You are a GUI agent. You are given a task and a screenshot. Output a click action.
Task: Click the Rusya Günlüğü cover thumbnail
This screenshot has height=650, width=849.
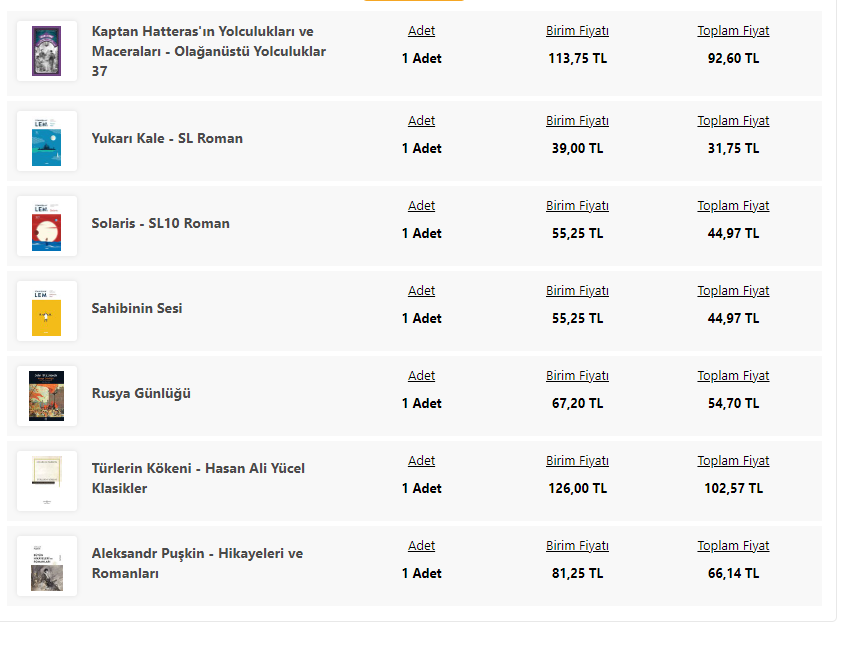click(x=47, y=396)
